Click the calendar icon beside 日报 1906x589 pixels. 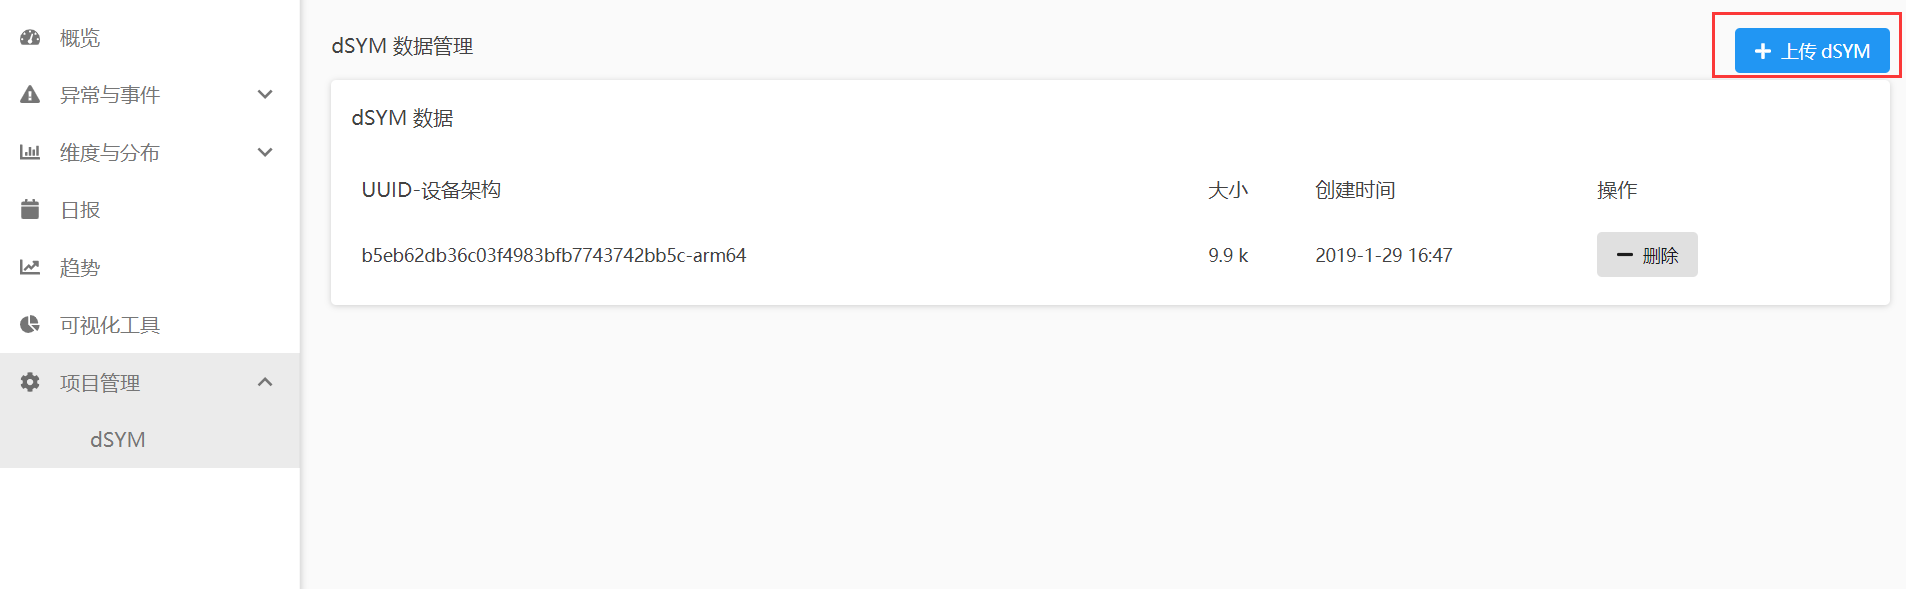click(30, 210)
